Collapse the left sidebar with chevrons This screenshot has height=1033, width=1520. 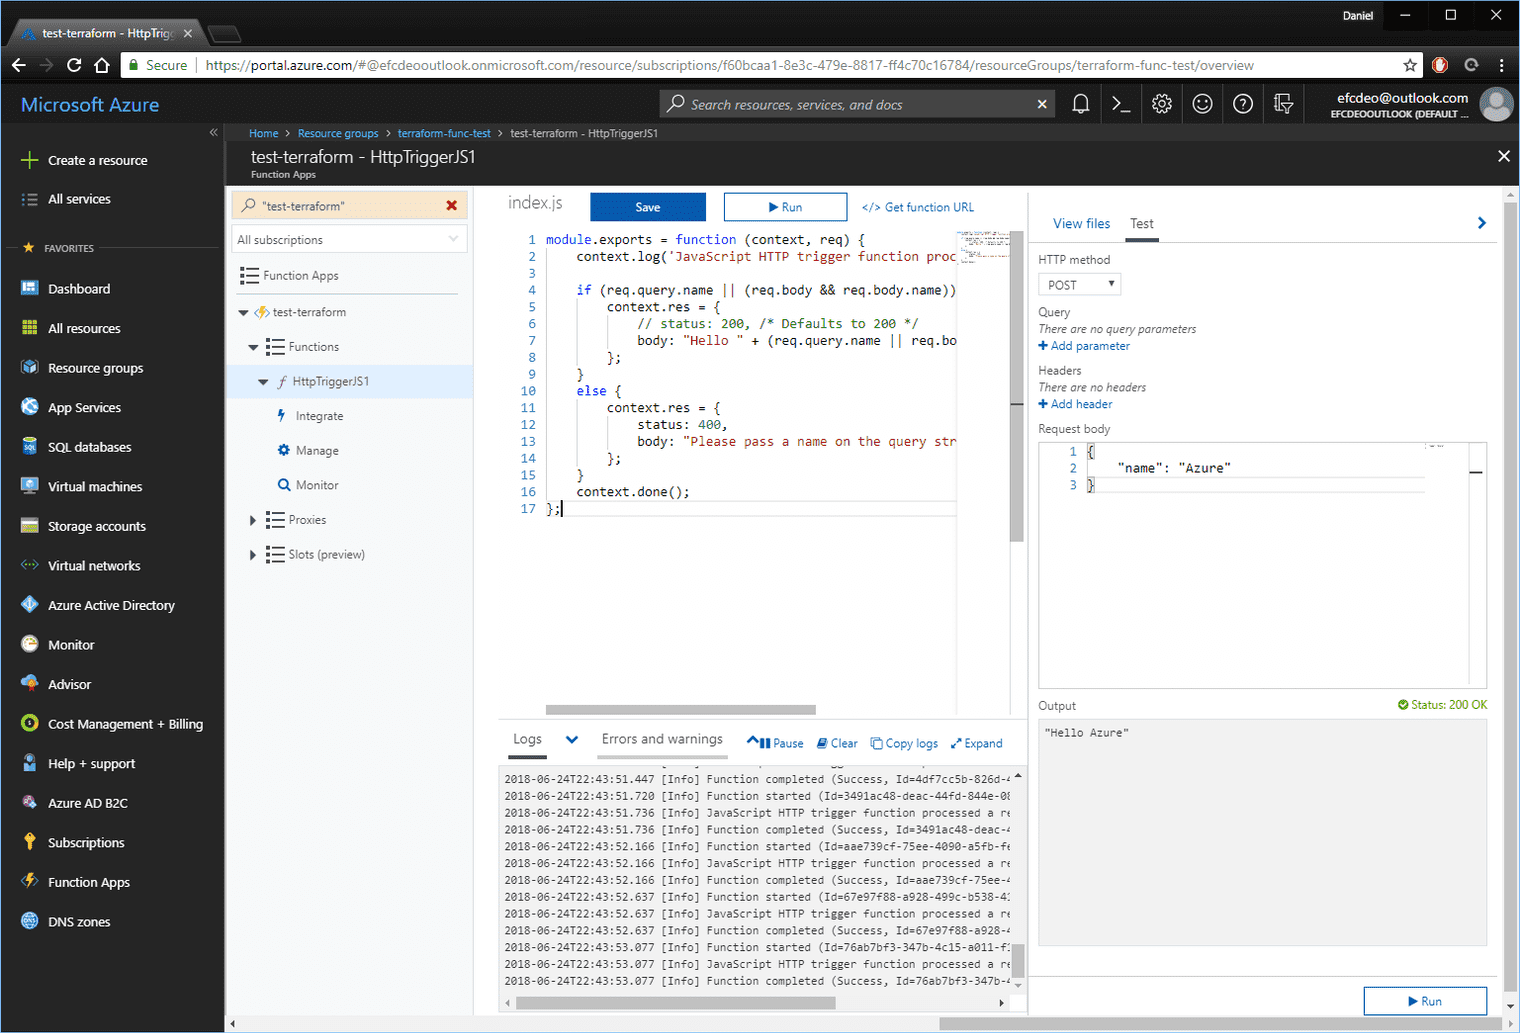[x=213, y=132]
